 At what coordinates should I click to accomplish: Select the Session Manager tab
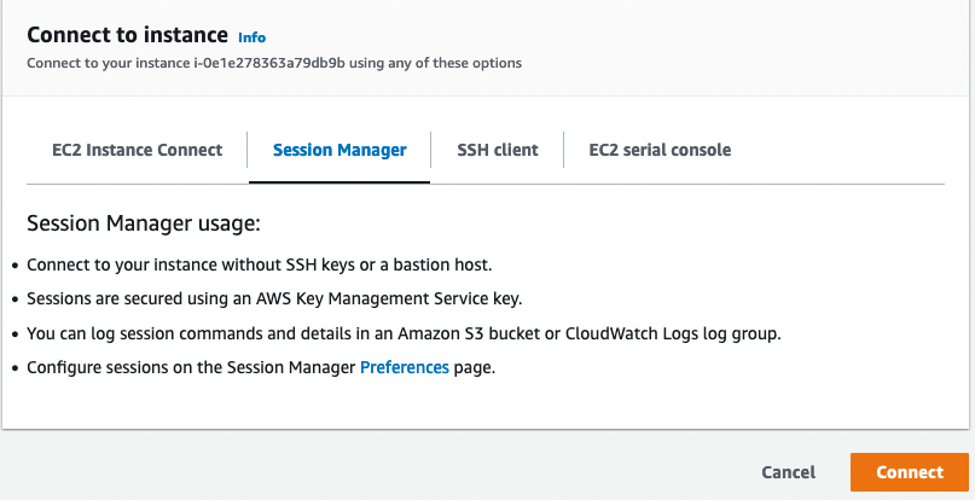pos(339,150)
